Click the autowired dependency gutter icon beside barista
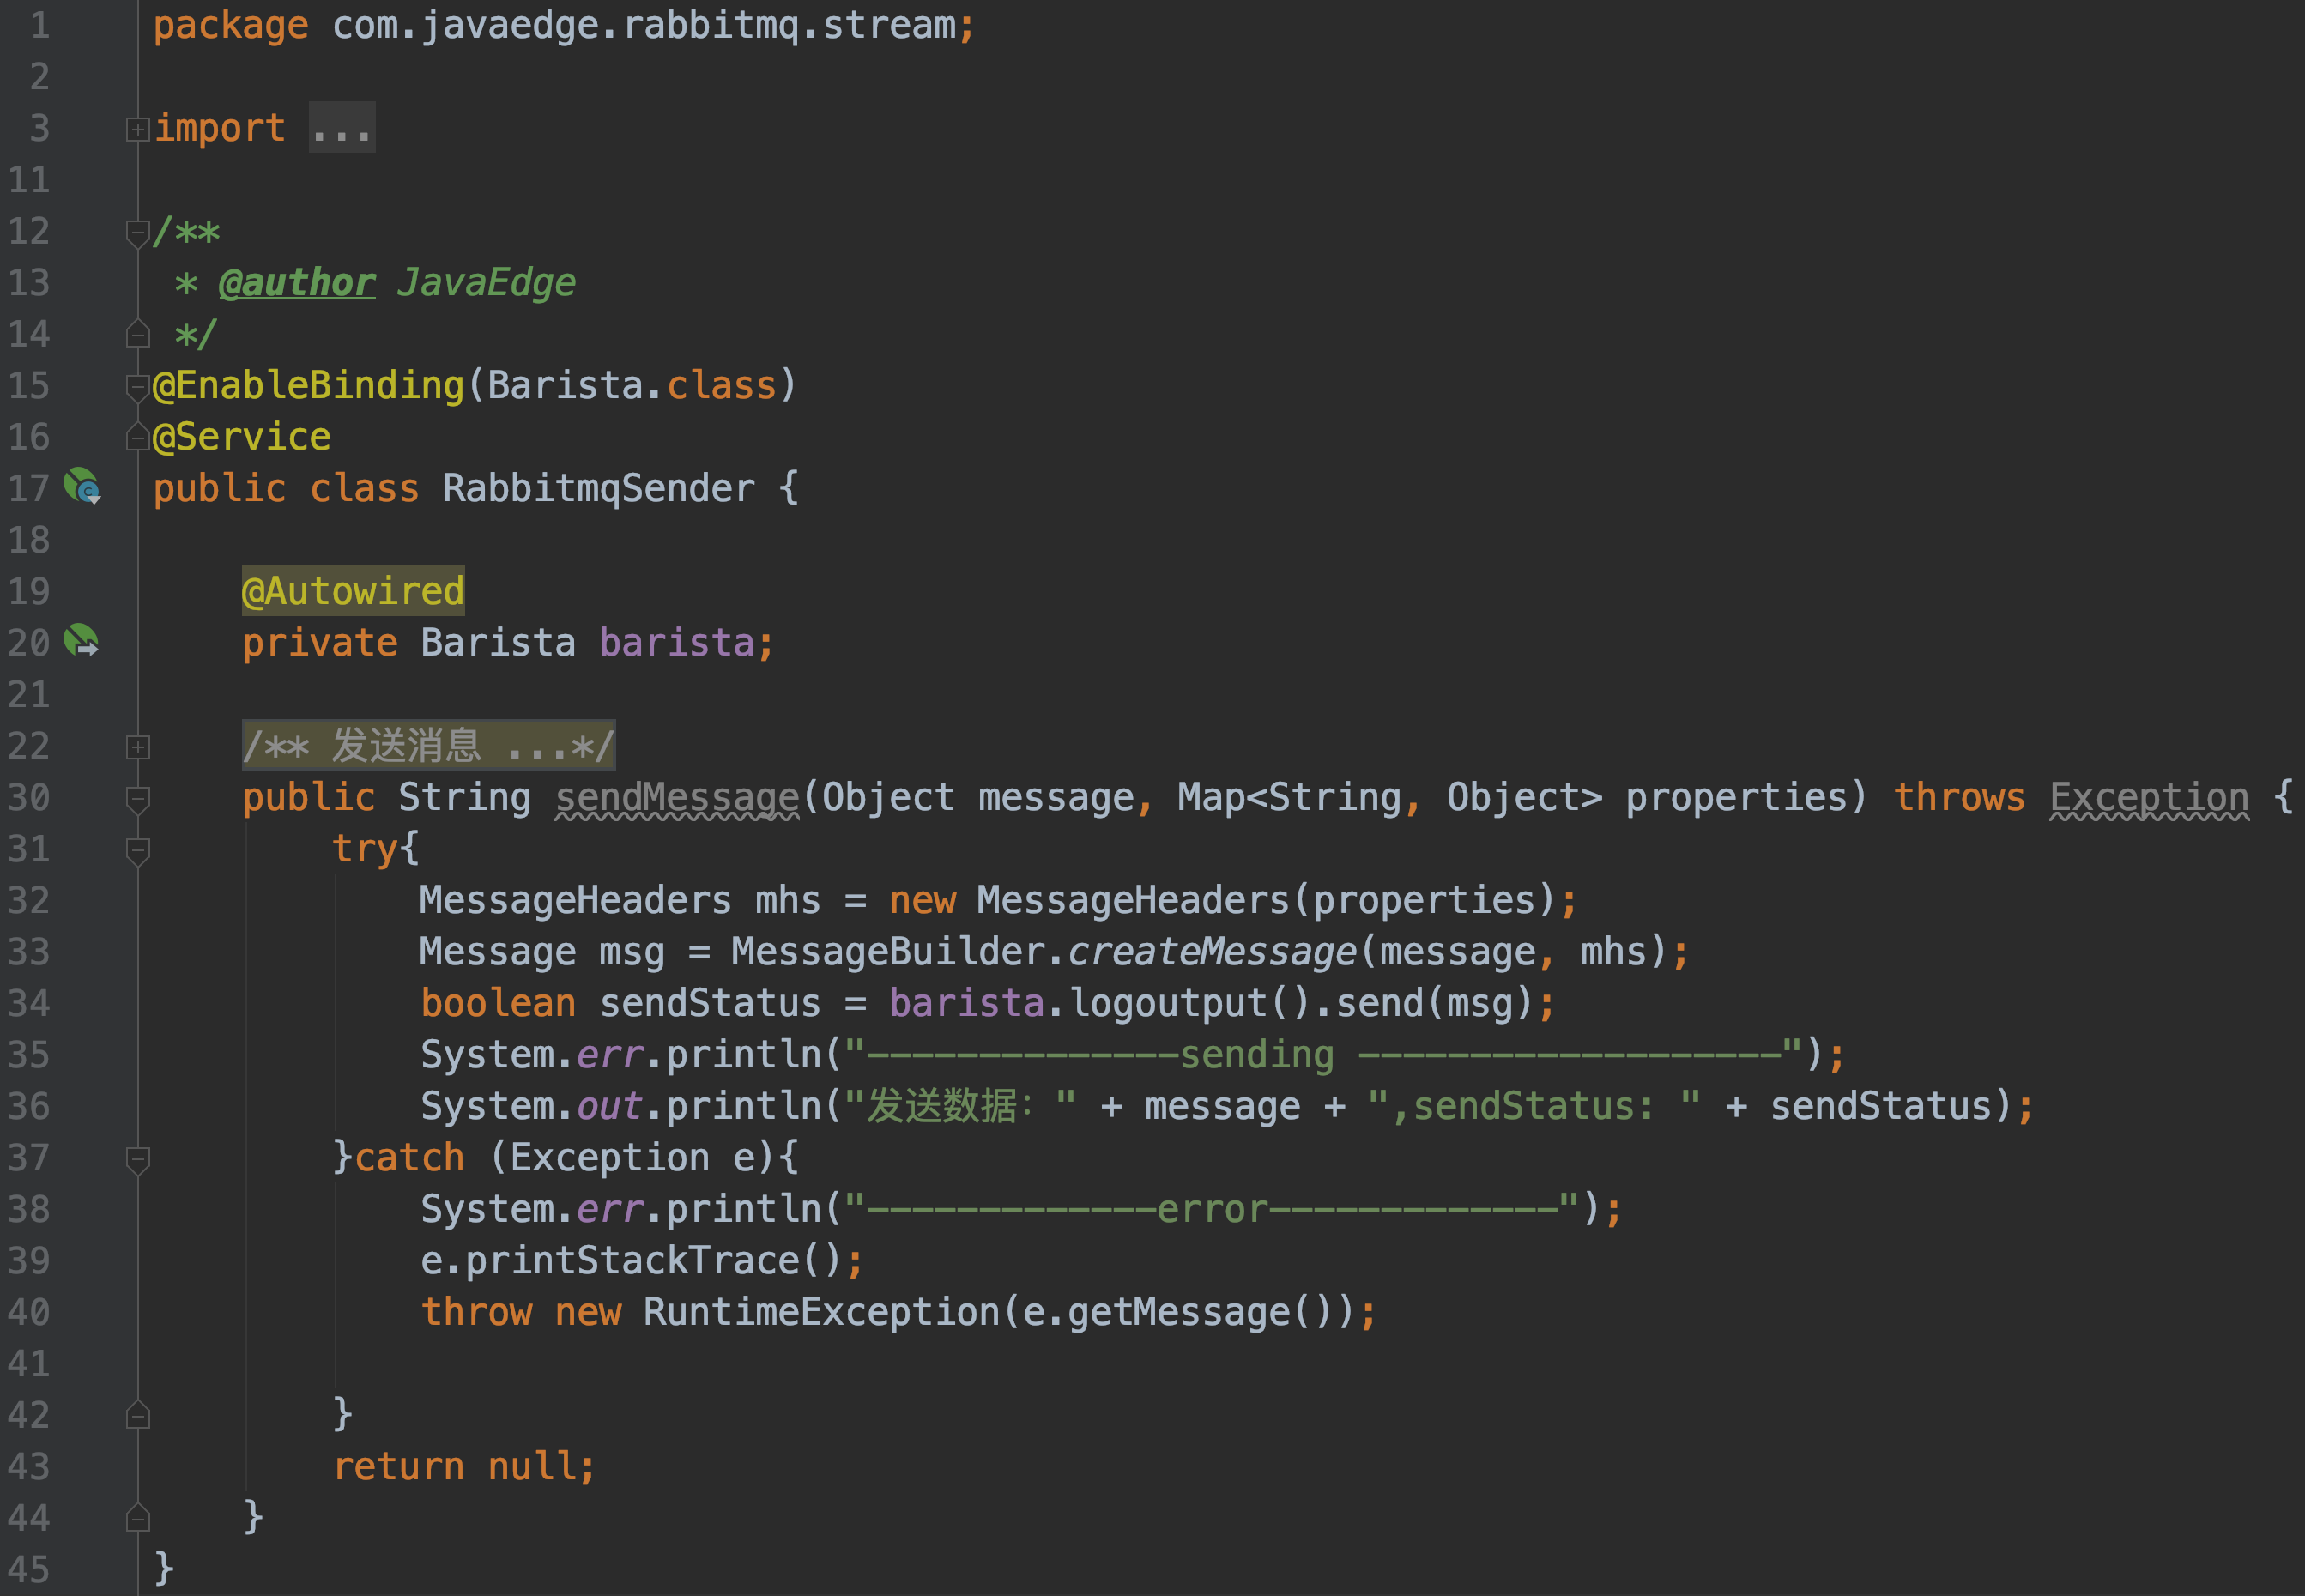The height and width of the screenshot is (1596, 2305). (81, 640)
